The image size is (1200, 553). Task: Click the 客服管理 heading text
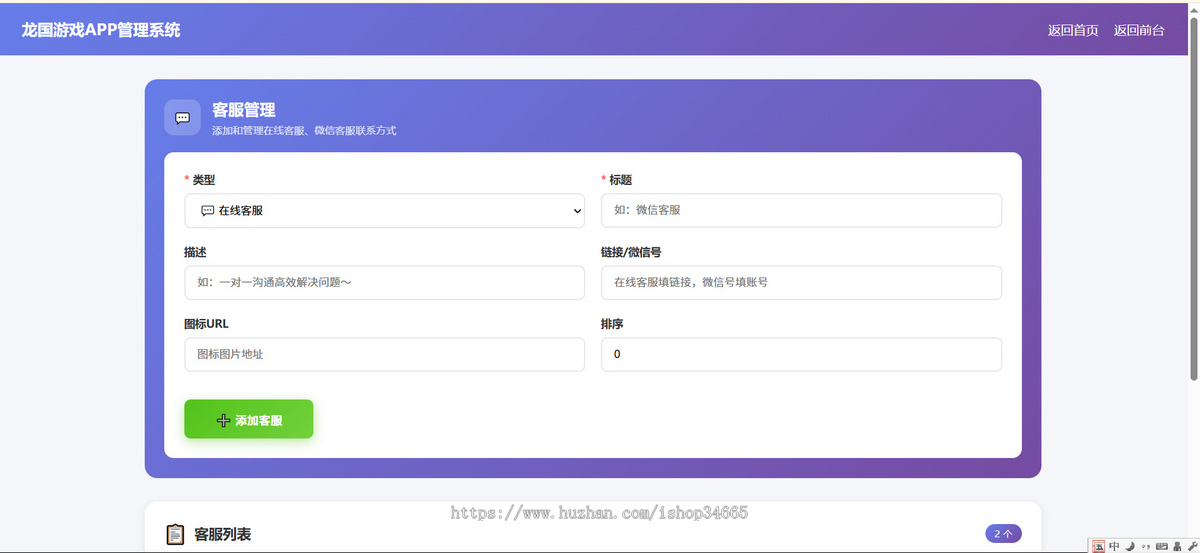click(243, 110)
